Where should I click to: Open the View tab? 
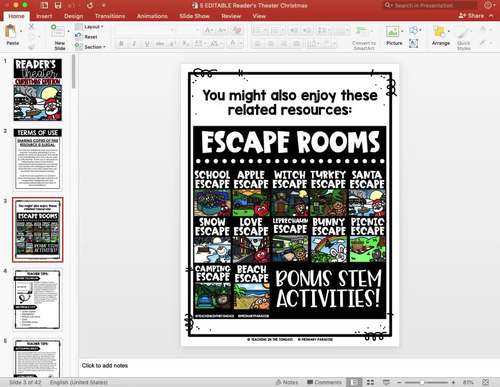pyautogui.click(x=259, y=16)
